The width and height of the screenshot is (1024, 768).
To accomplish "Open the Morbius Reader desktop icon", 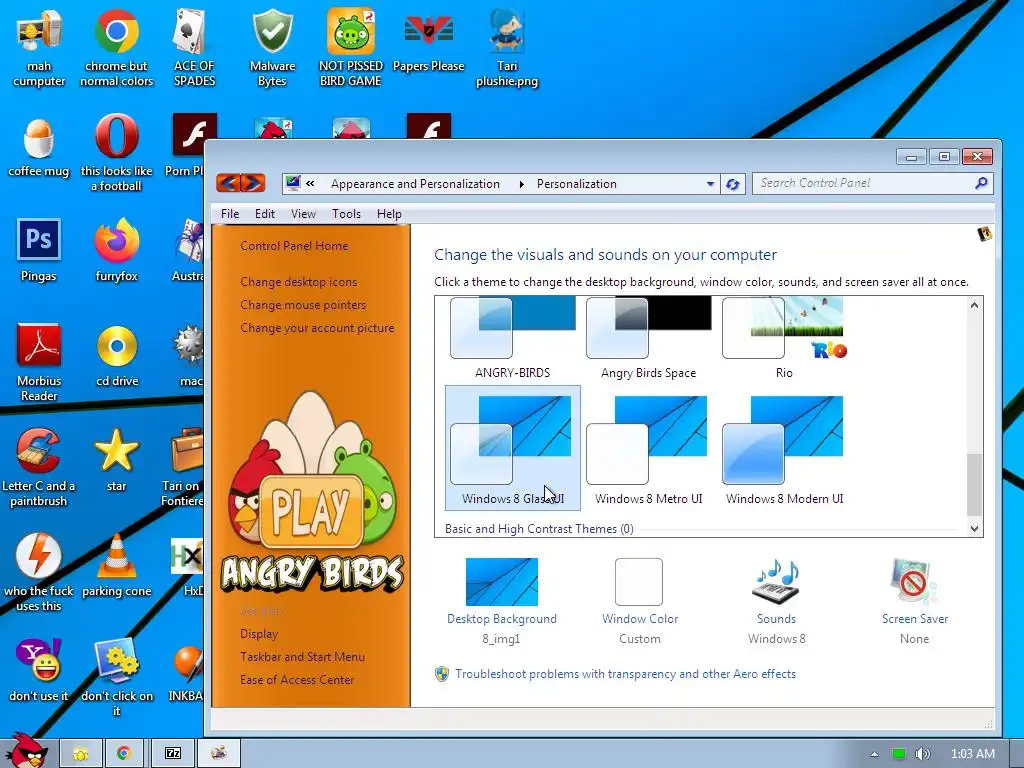I will tap(39, 362).
